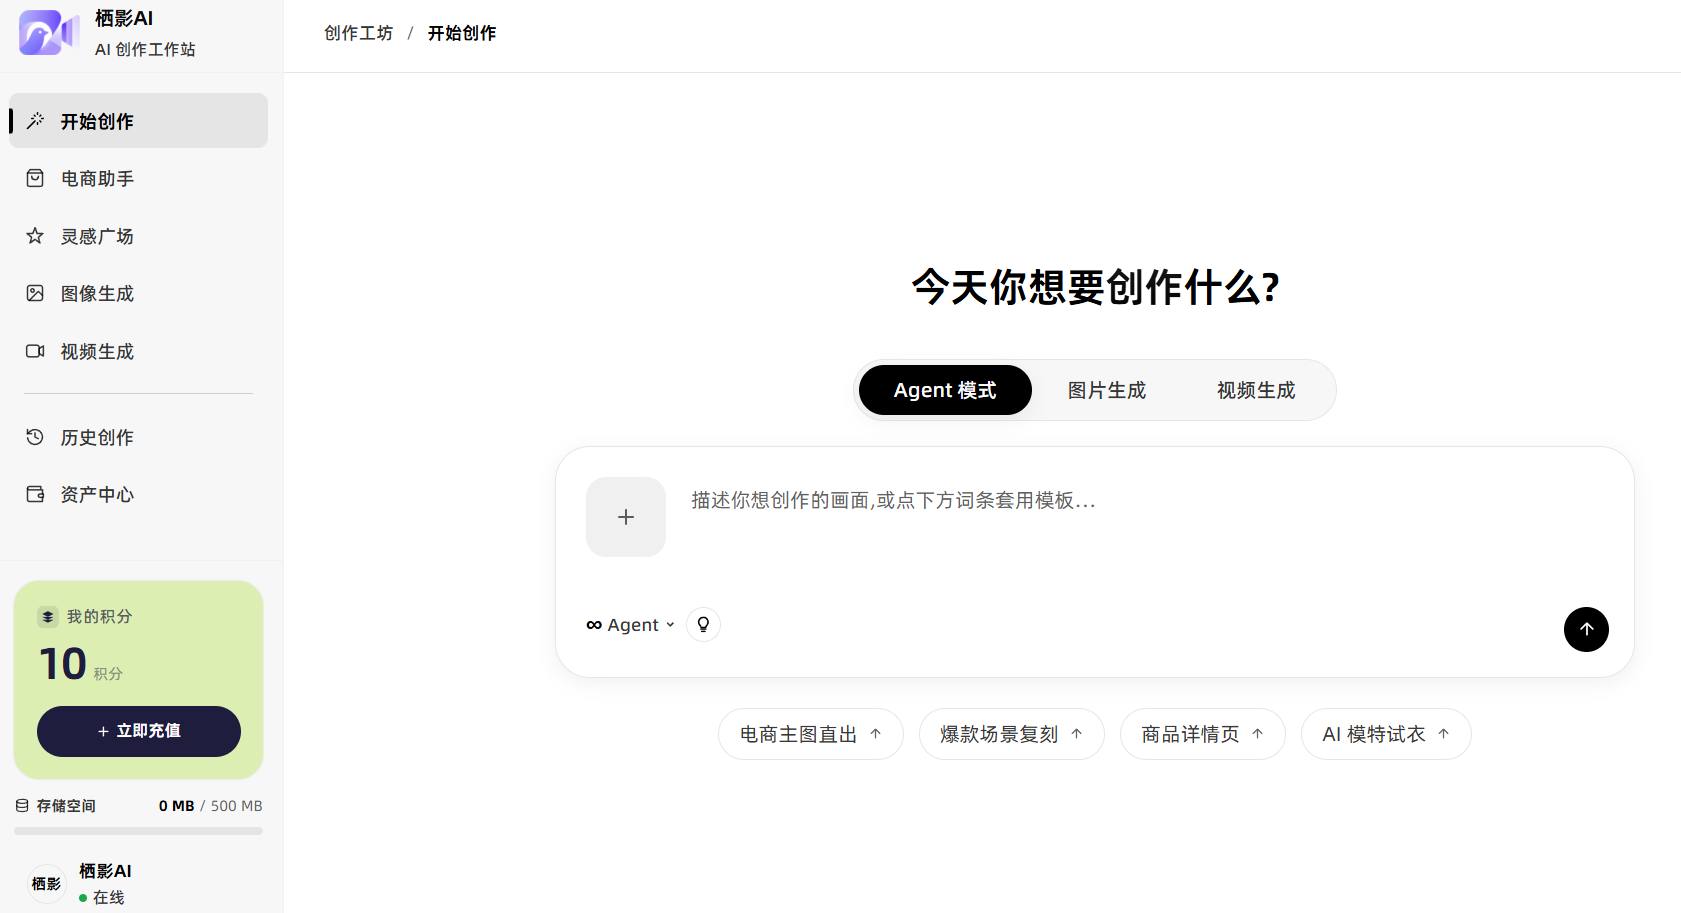
Task: Select the Agent 模式 tab
Action: pos(945,390)
